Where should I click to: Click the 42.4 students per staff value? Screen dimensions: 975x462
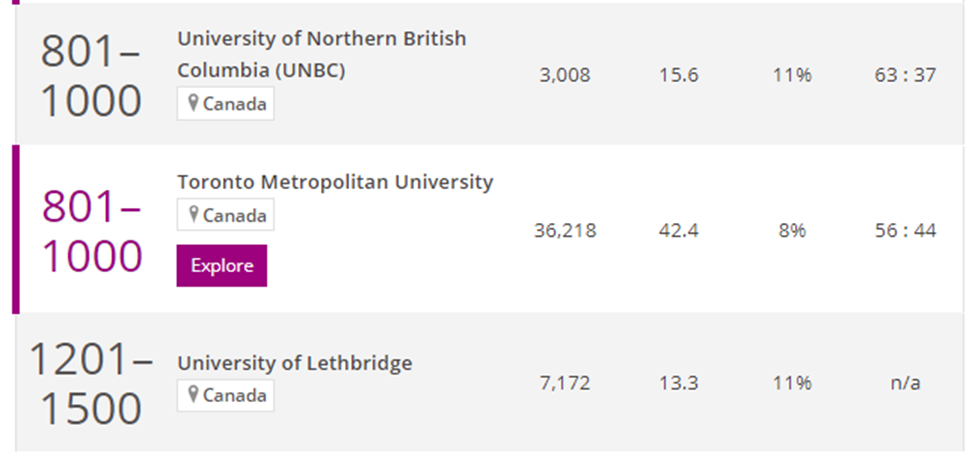point(678,231)
